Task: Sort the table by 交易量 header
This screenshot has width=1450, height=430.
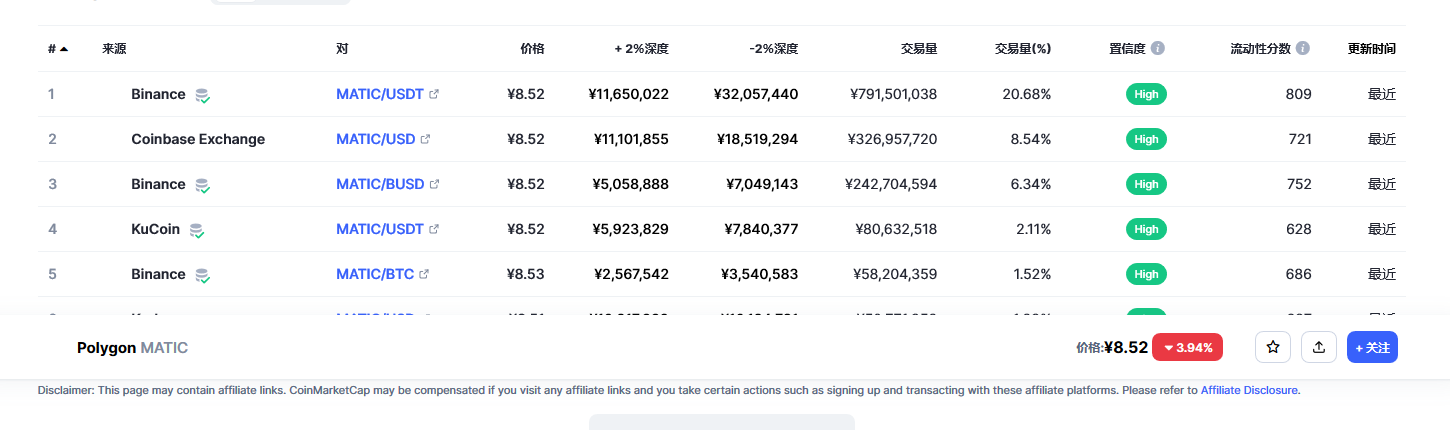Action: coord(918,48)
